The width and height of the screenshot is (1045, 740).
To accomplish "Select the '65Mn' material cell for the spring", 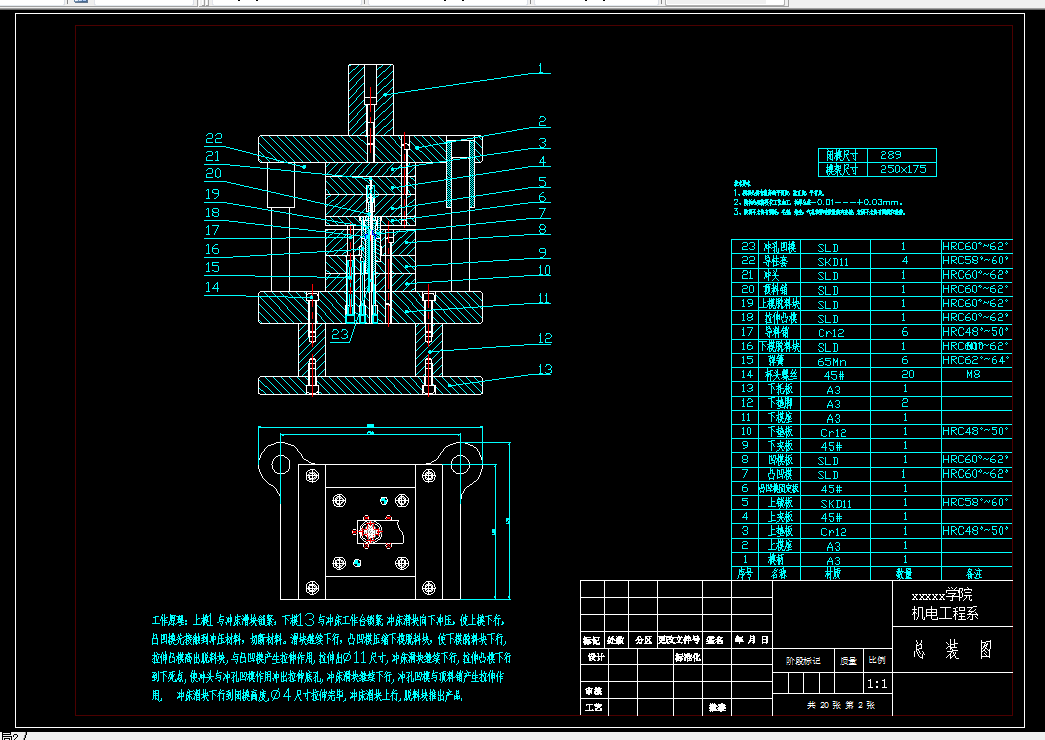I will click(832, 362).
